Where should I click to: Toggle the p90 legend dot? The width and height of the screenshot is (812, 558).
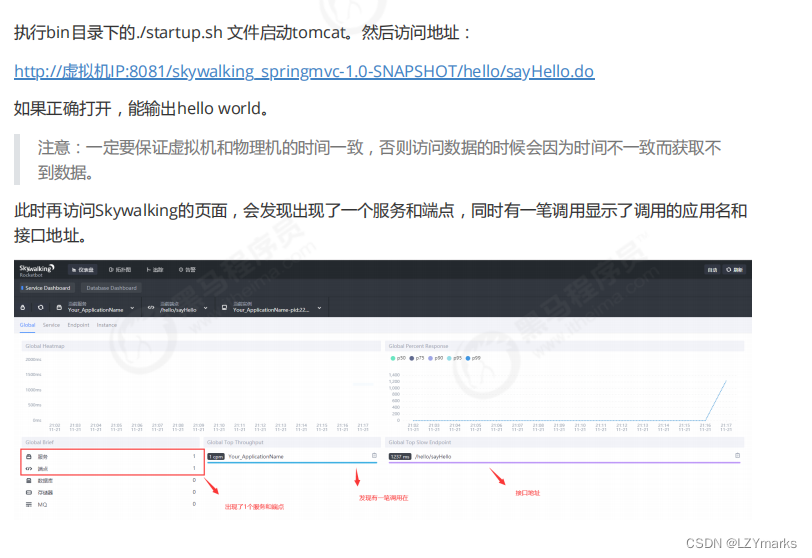point(430,358)
